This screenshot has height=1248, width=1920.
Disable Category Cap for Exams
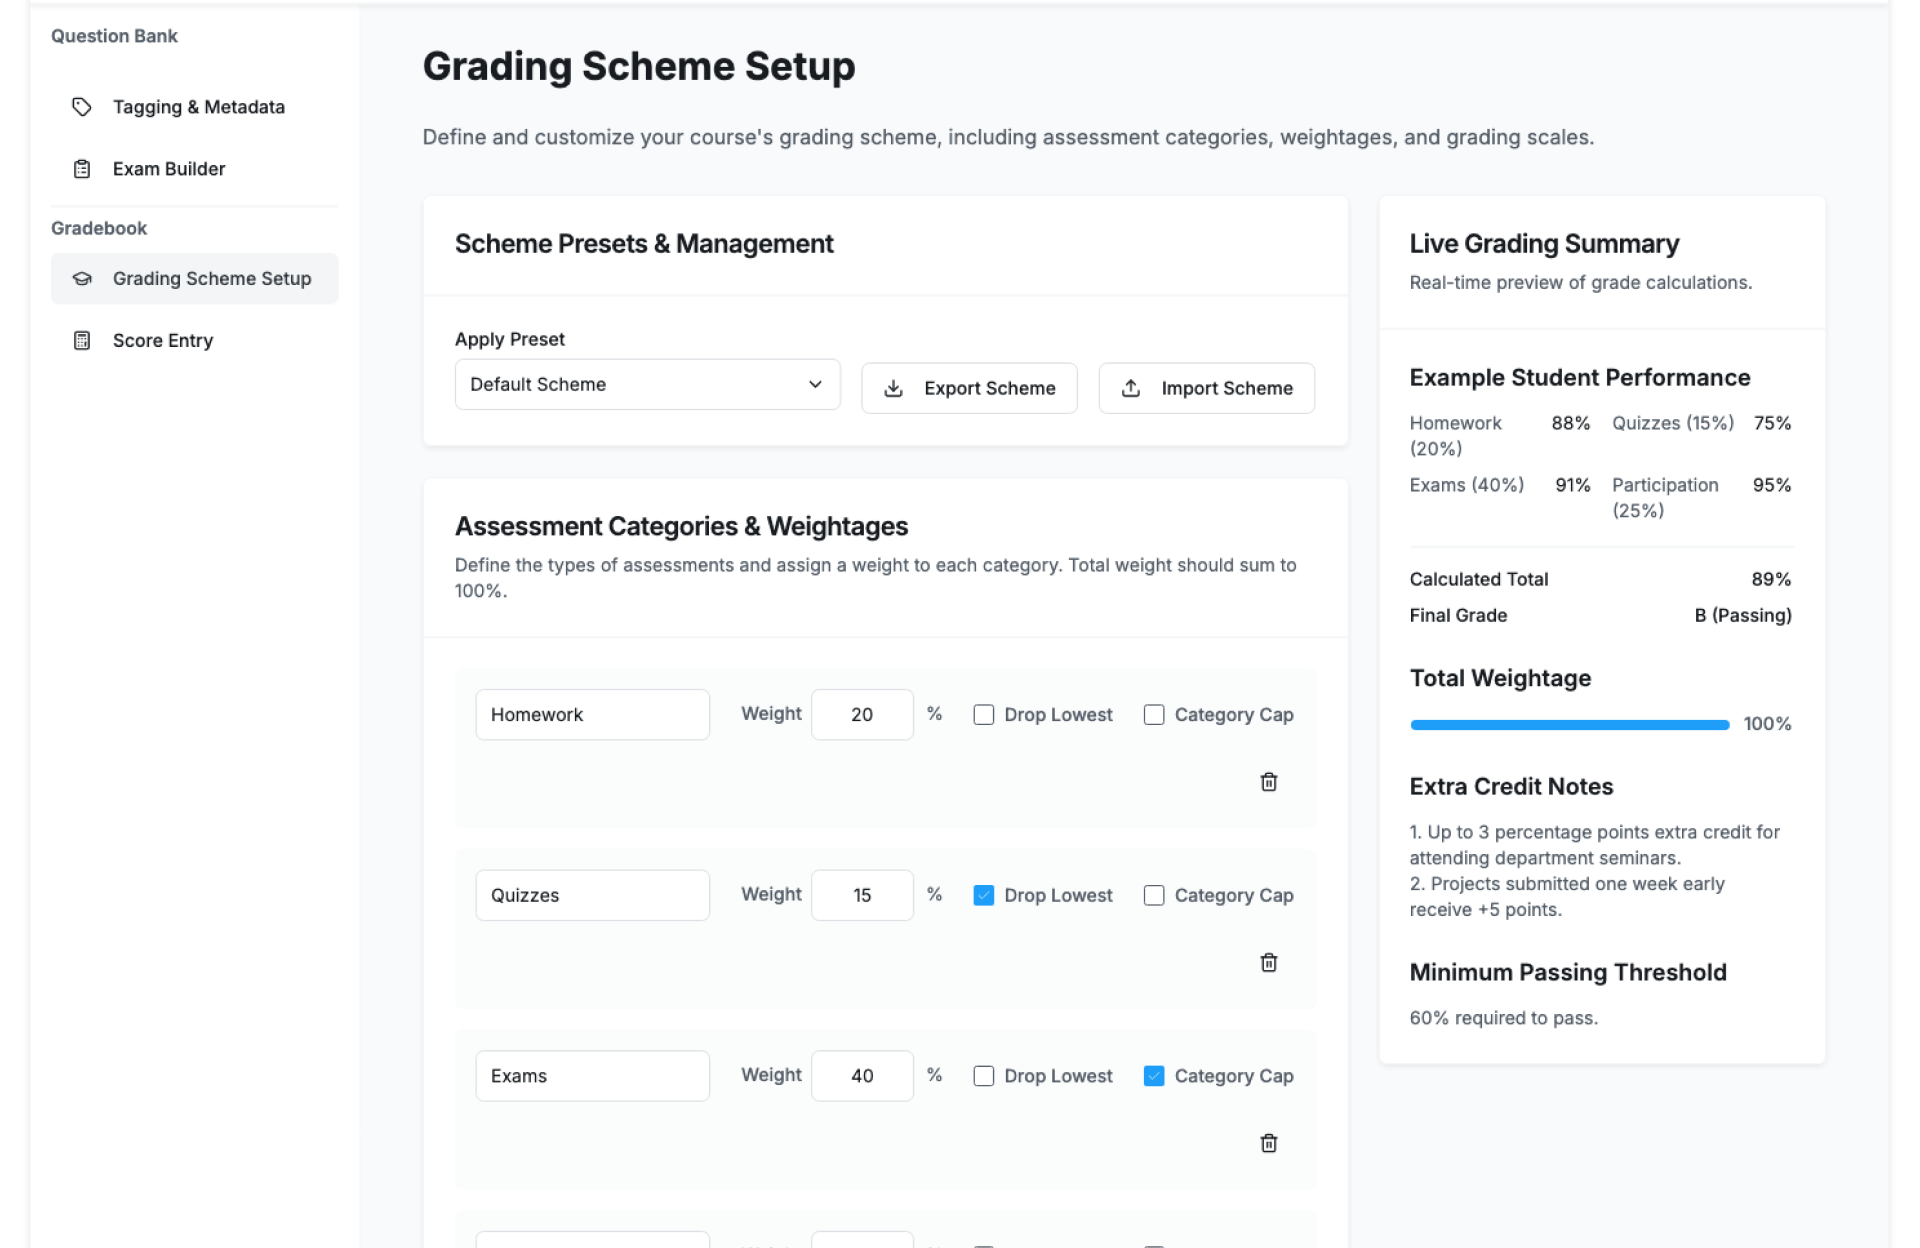pyautogui.click(x=1154, y=1076)
